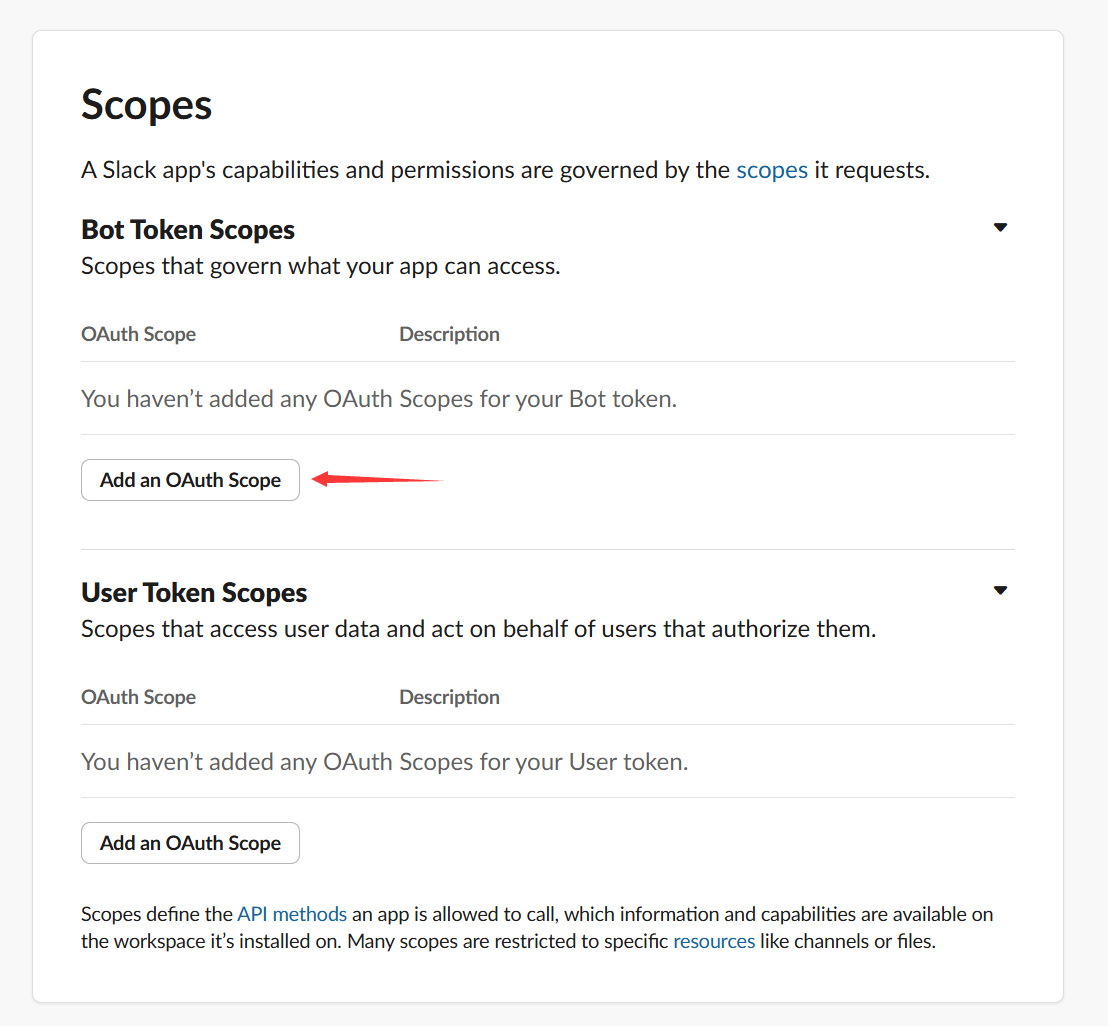This screenshot has width=1108, height=1026.
Task: Click the 'Bot Token Scopes' heading
Action: 188,229
